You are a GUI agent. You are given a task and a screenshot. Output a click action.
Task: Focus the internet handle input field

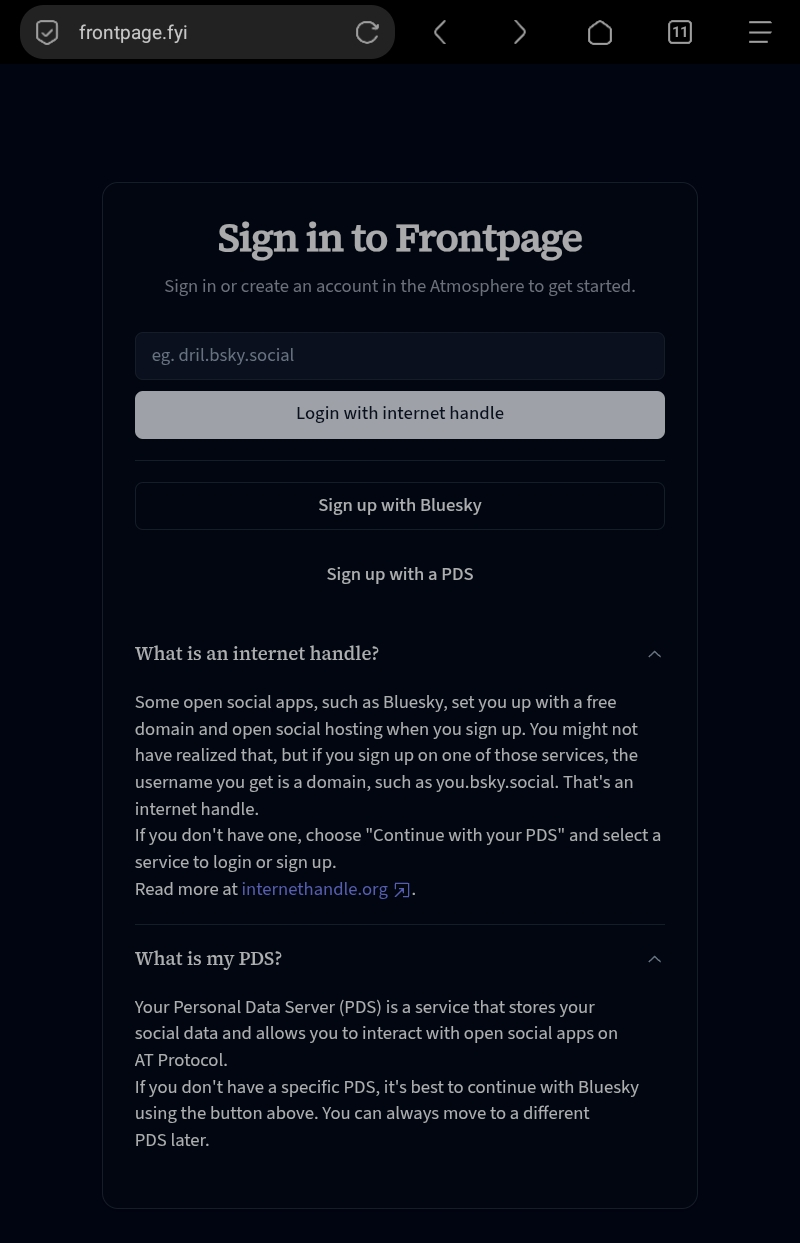coord(400,356)
